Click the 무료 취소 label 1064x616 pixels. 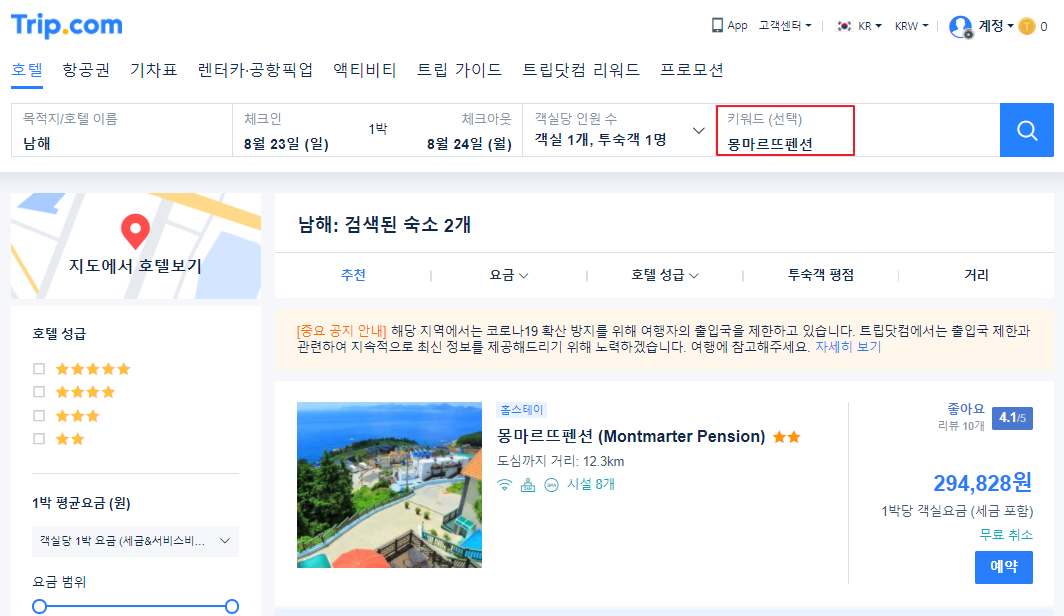click(1006, 535)
